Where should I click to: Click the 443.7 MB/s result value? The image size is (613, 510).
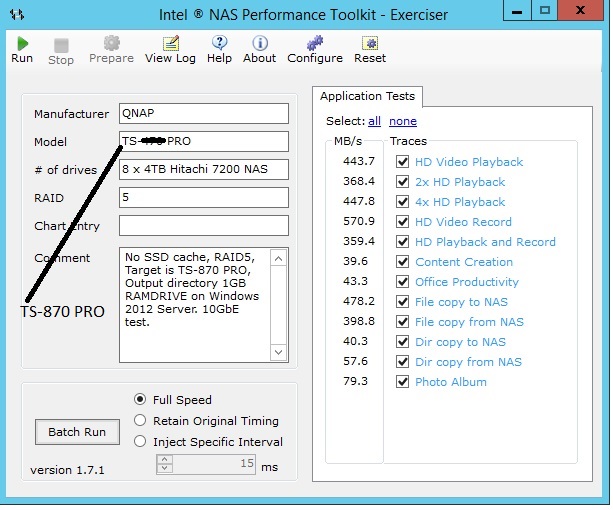(358, 161)
